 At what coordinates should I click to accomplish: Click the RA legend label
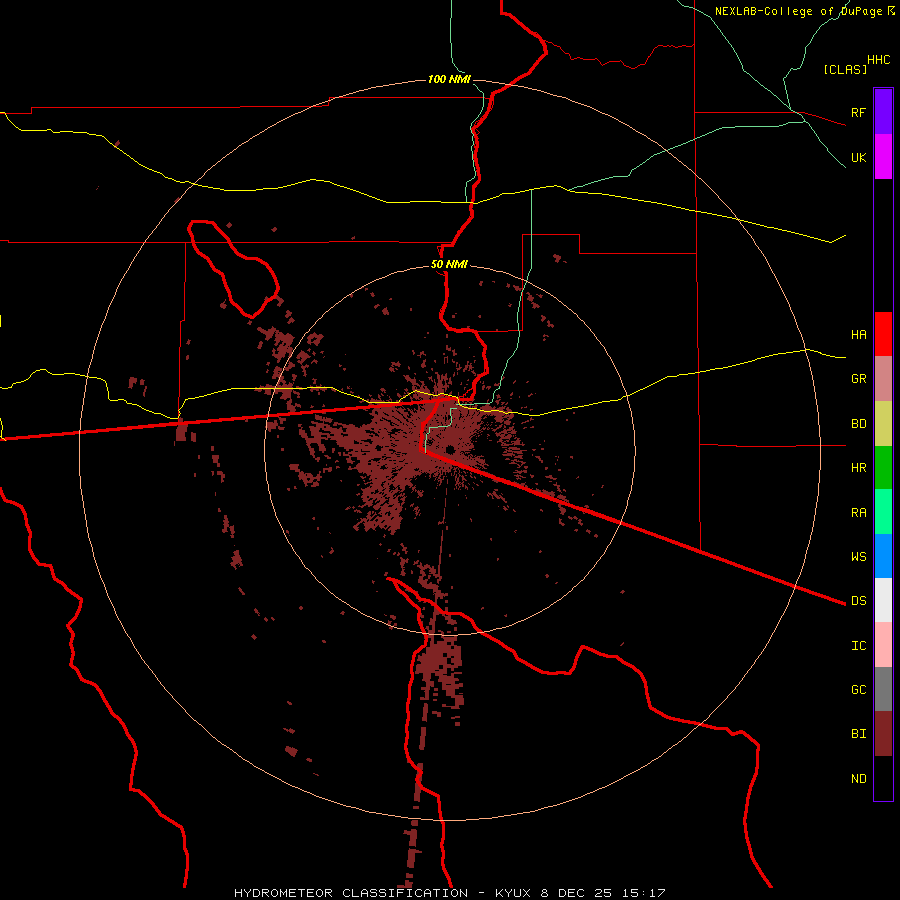click(858, 512)
